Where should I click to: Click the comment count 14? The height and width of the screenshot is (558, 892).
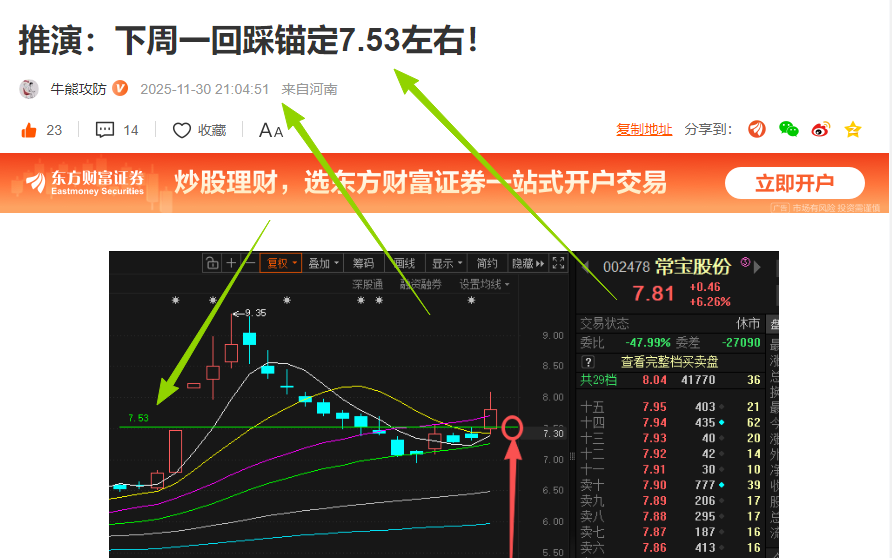pyautogui.click(x=131, y=130)
